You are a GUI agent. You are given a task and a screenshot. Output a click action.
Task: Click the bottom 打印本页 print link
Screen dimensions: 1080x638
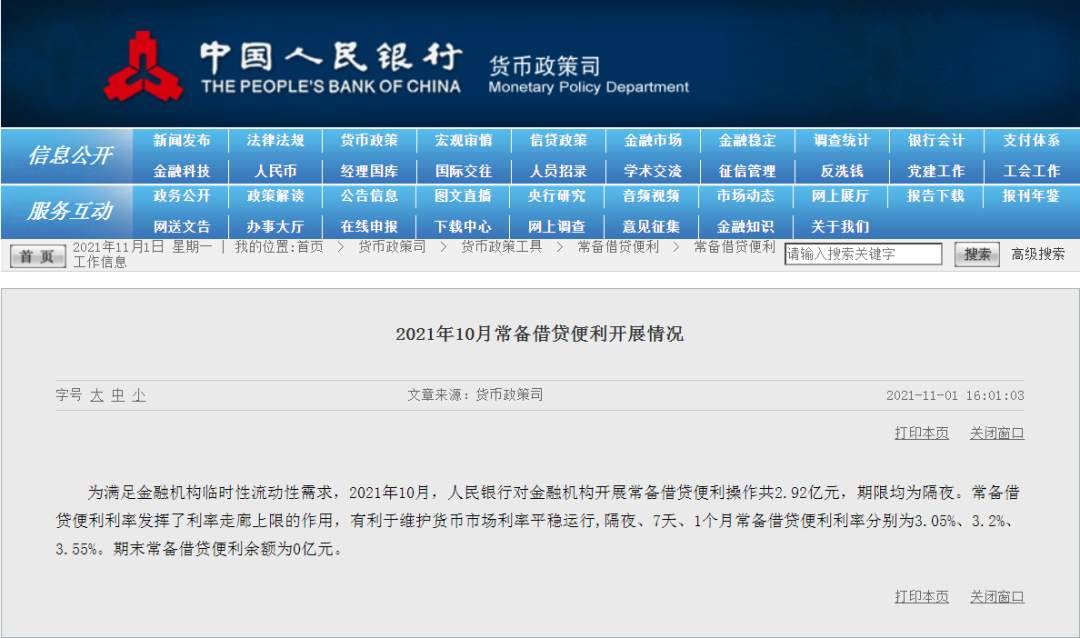pyautogui.click(x=921, y=596)
